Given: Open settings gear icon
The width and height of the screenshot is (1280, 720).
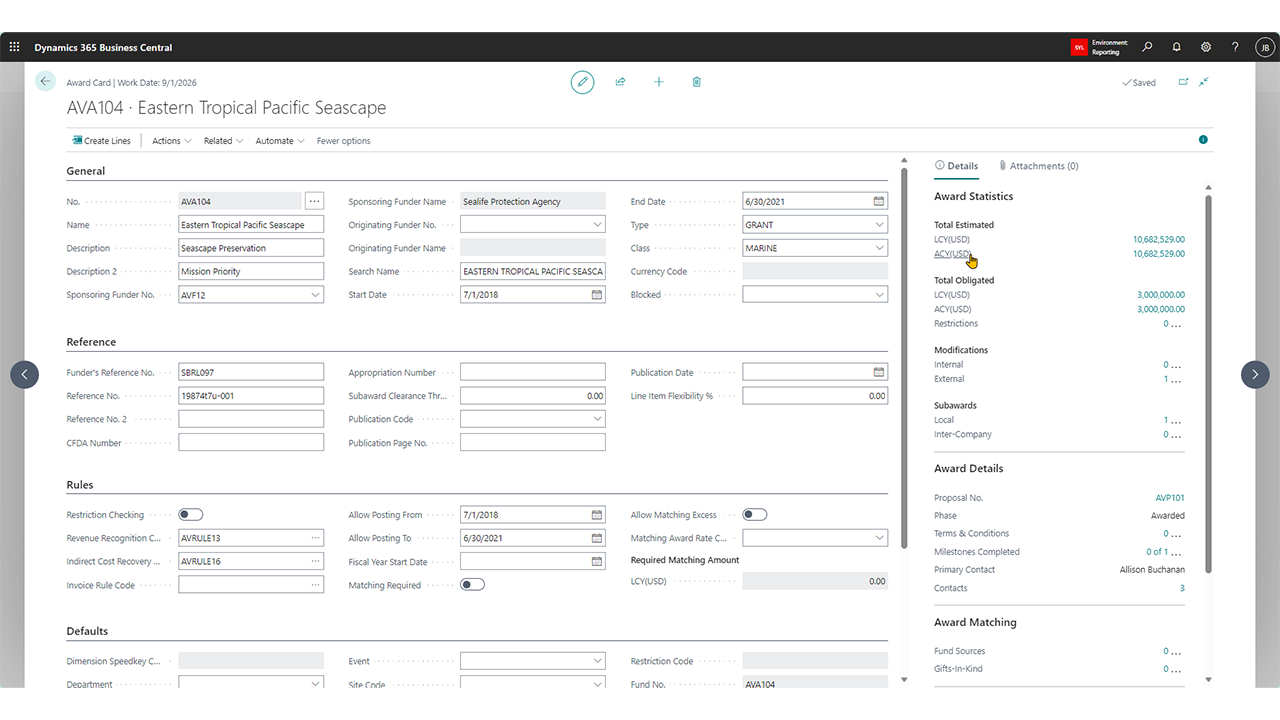Looking at the screenshot, I should tap(1206, 47).
